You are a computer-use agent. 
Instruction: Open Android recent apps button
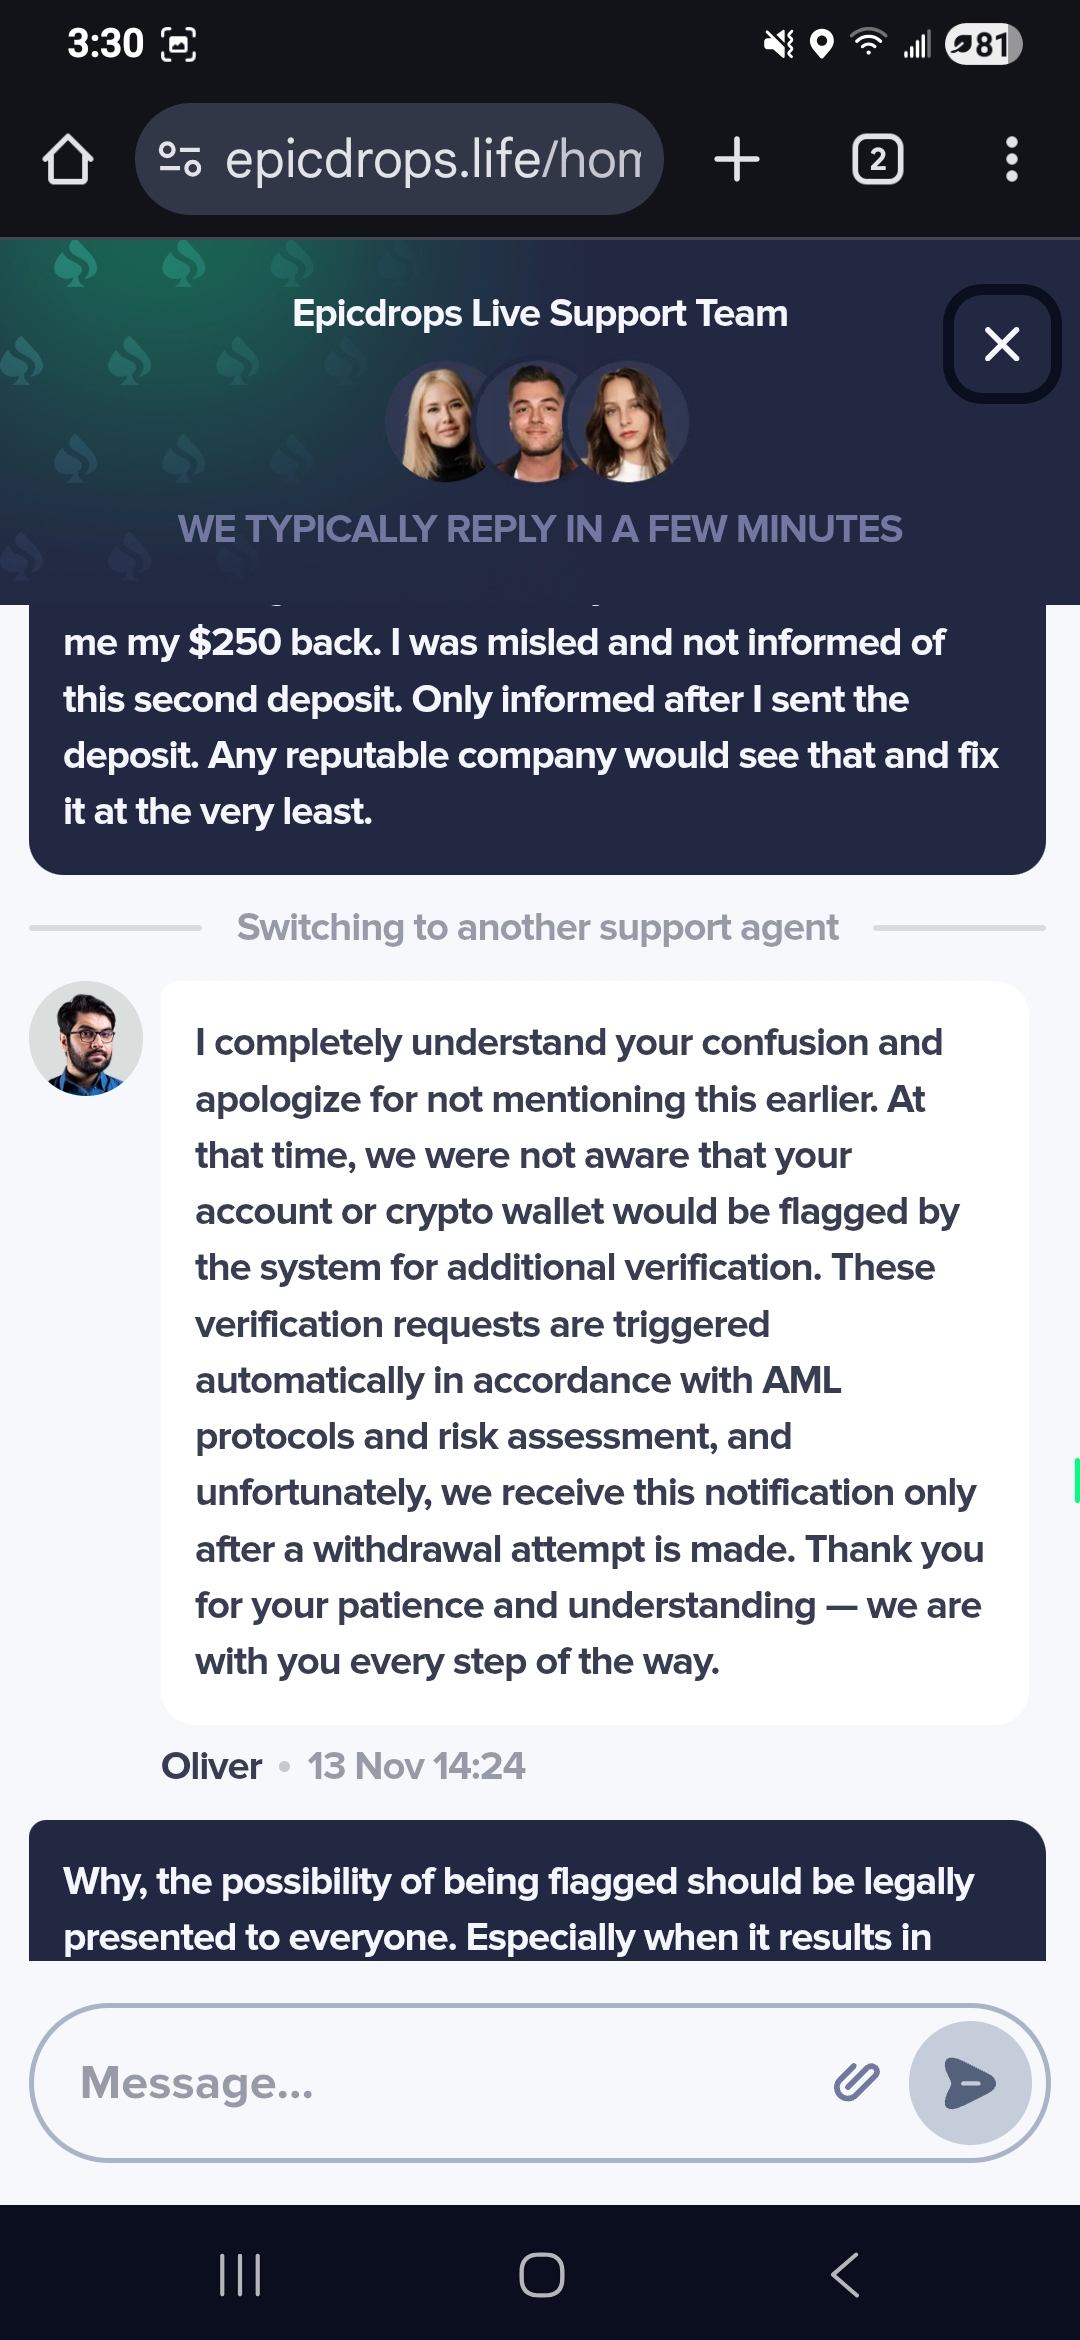(240, 2275)
